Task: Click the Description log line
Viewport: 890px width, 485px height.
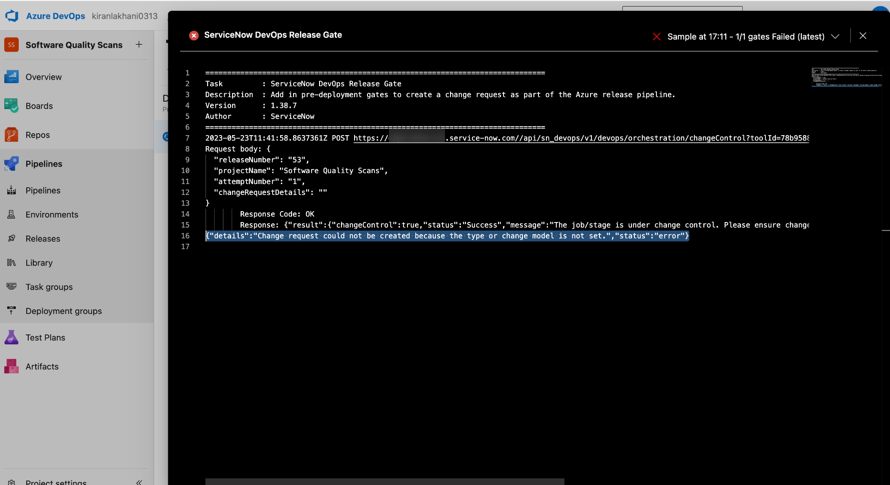Action: click(440, 95)
